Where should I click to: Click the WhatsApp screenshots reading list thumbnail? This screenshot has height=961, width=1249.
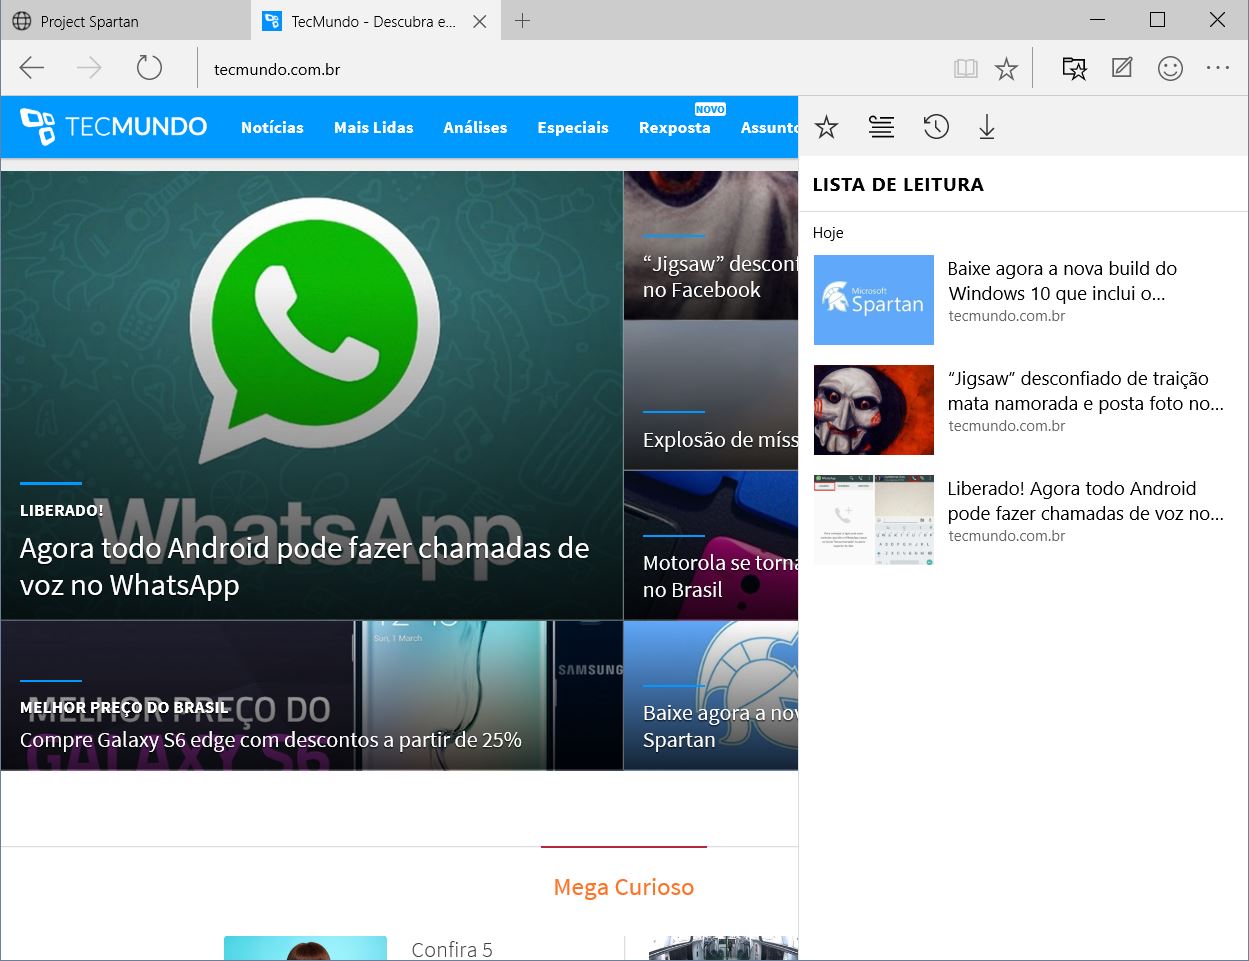tap(874, 520)
